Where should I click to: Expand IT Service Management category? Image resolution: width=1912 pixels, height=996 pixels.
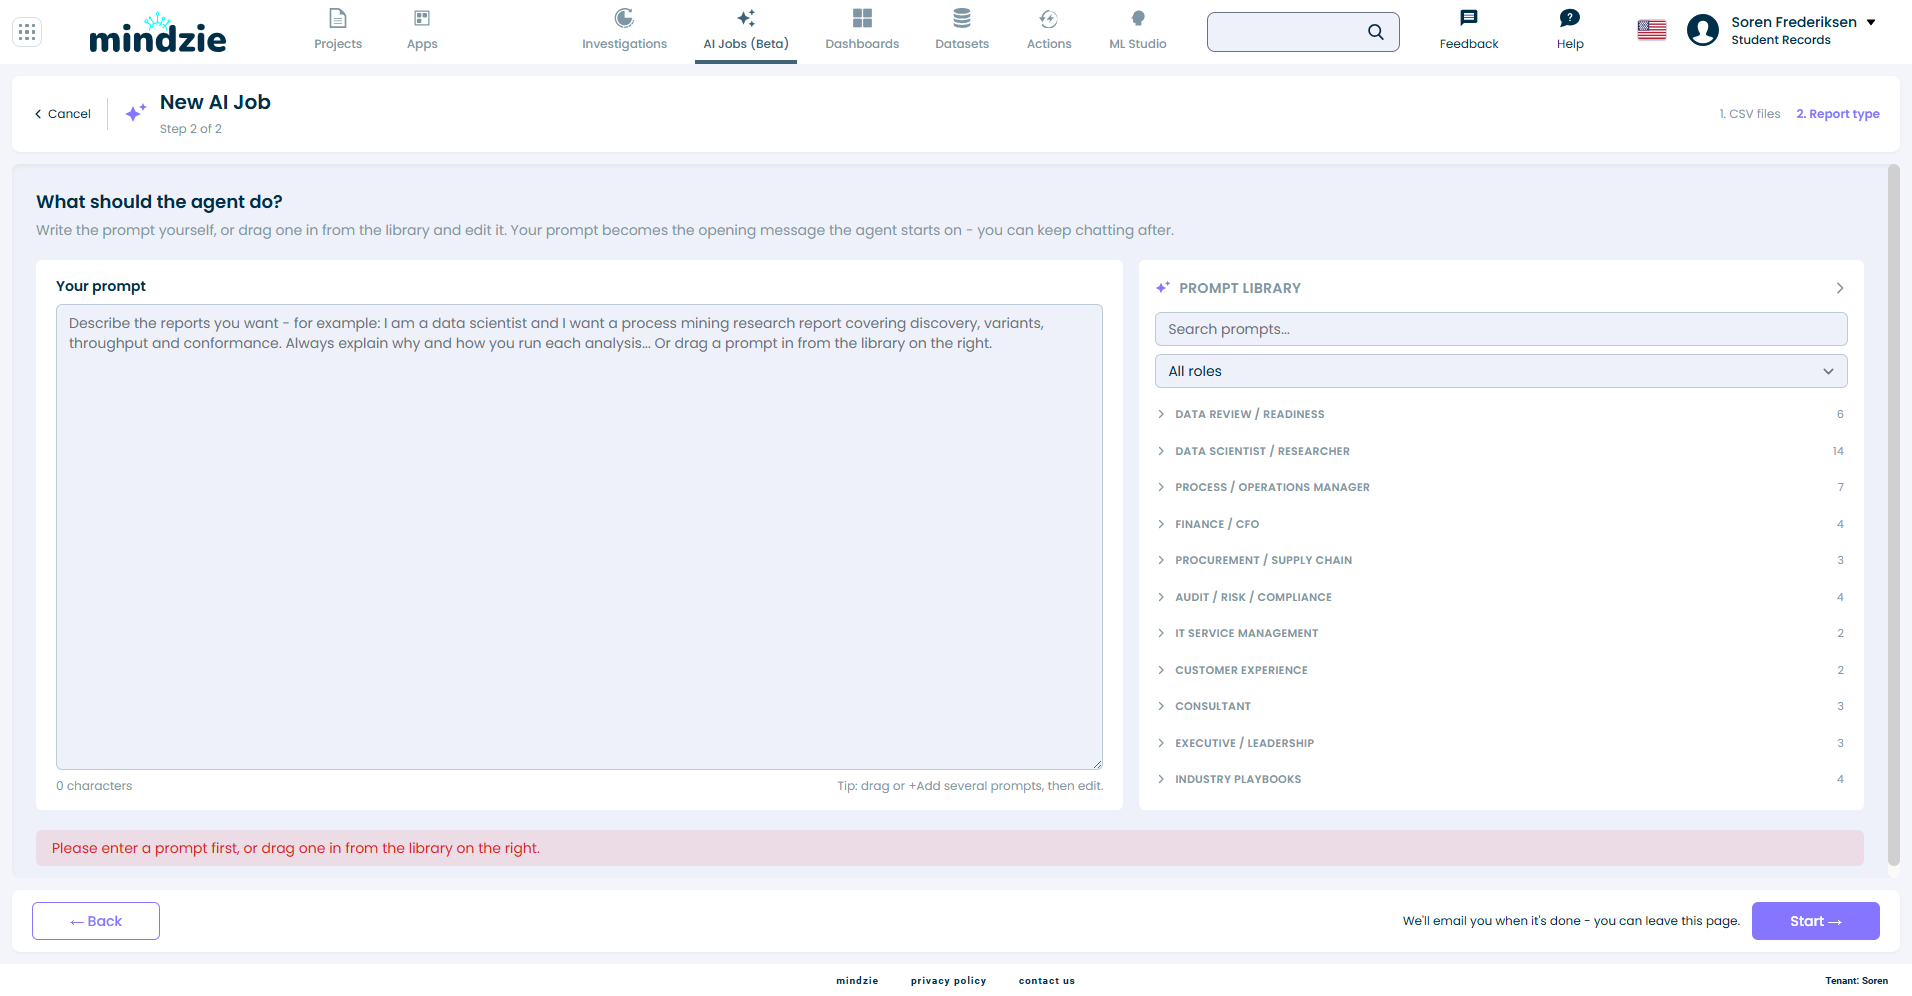(1501, 633)
